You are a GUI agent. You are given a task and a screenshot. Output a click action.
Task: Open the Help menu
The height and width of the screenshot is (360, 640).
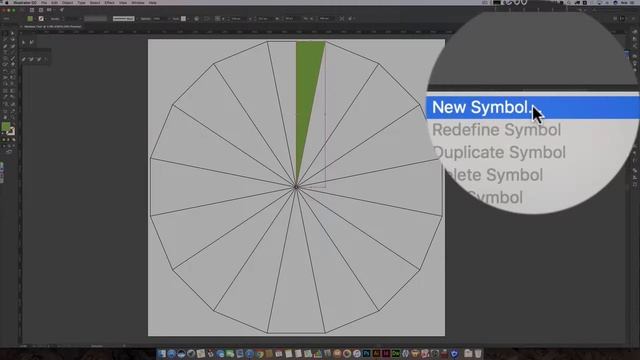pyautogui.click(x=153, y=2)
